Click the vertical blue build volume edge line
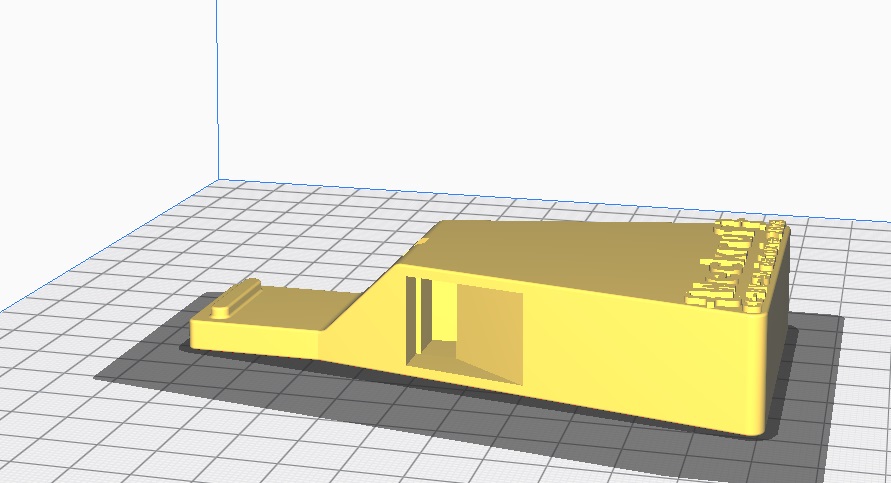 217,90
